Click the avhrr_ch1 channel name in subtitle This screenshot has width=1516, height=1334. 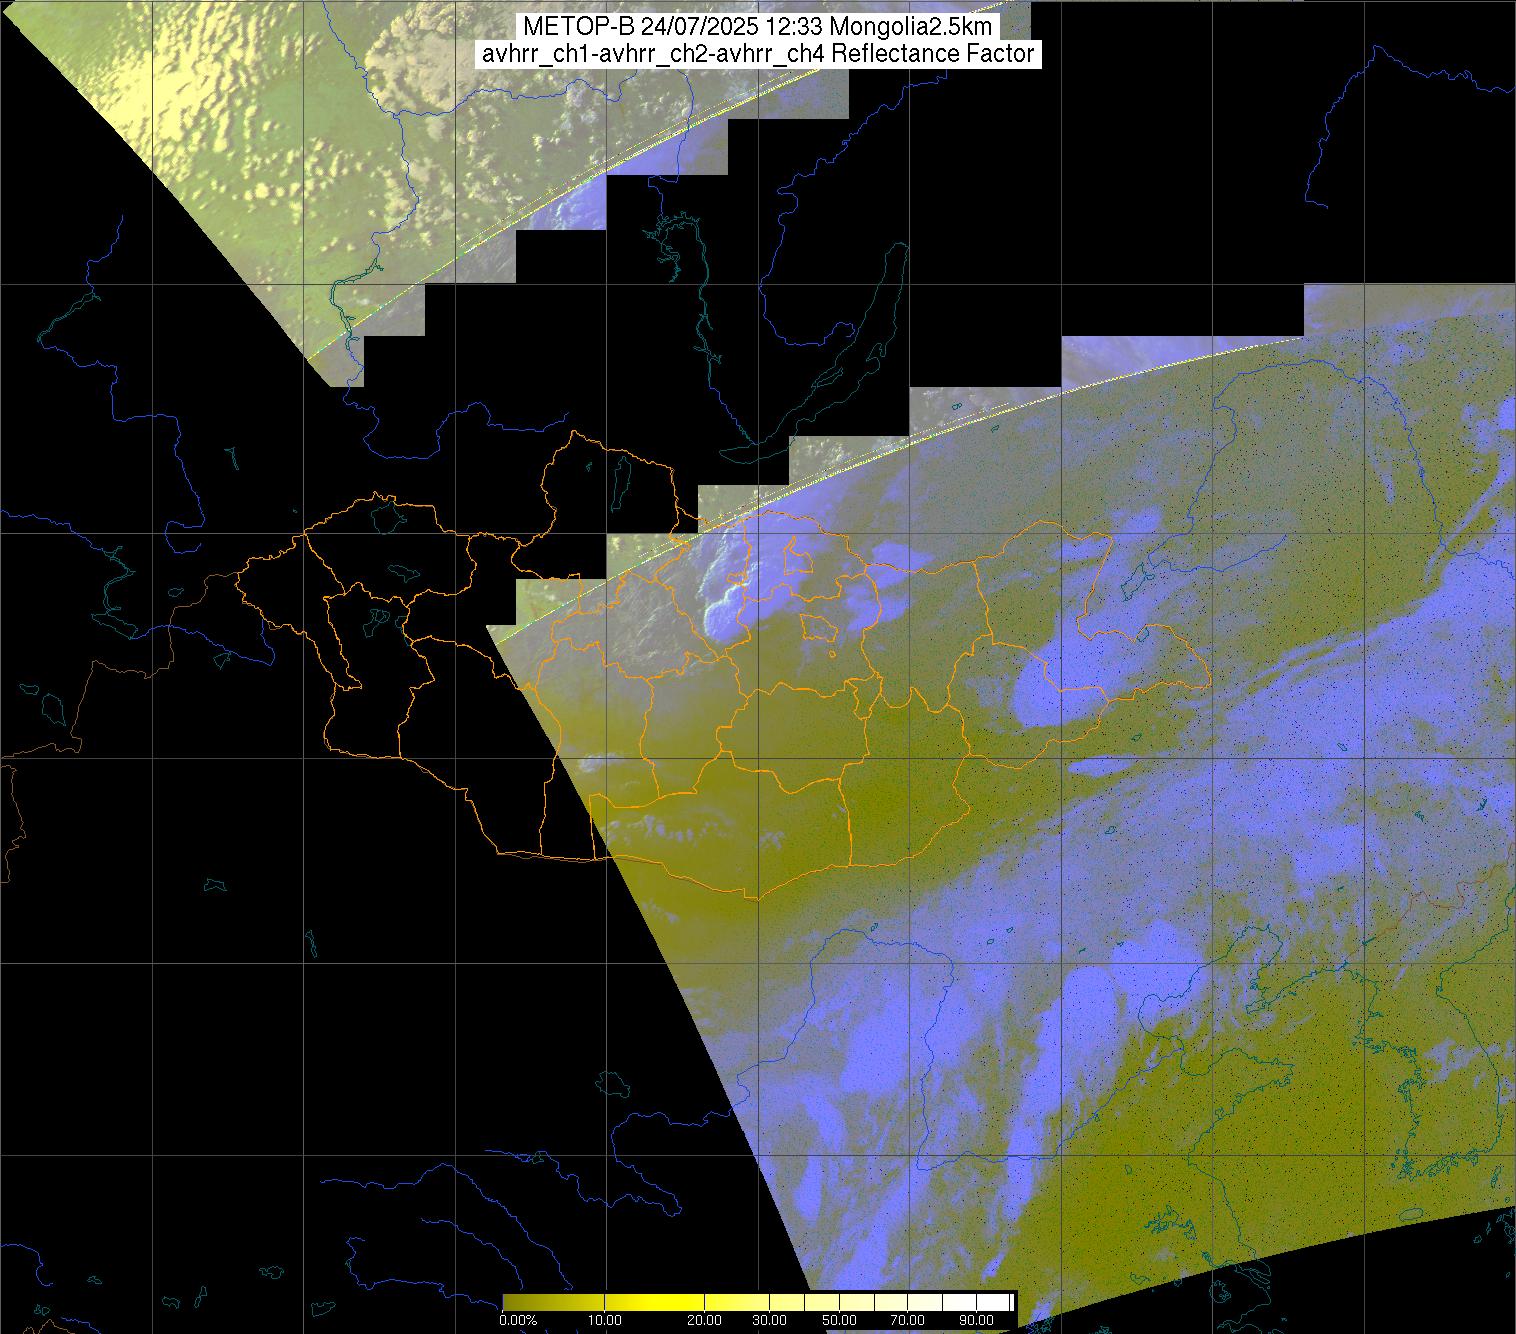[528, 54]
